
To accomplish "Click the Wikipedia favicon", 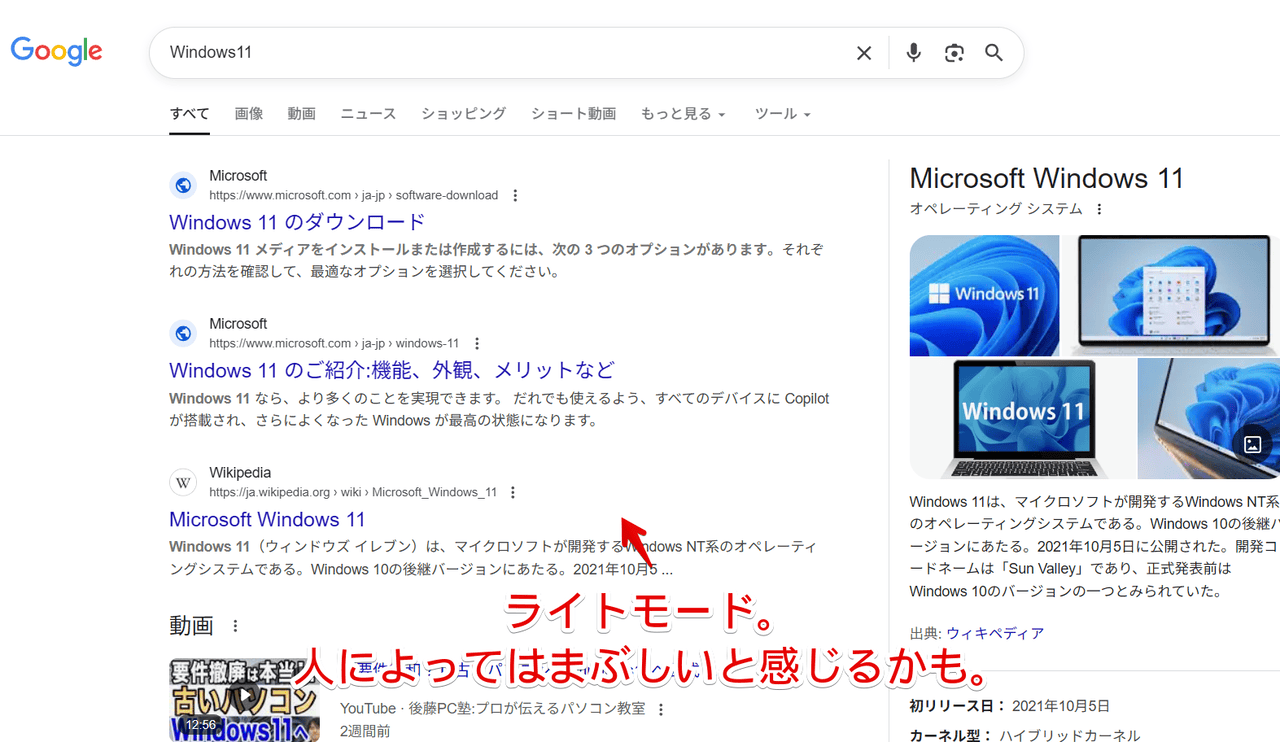I will point(183,482).
